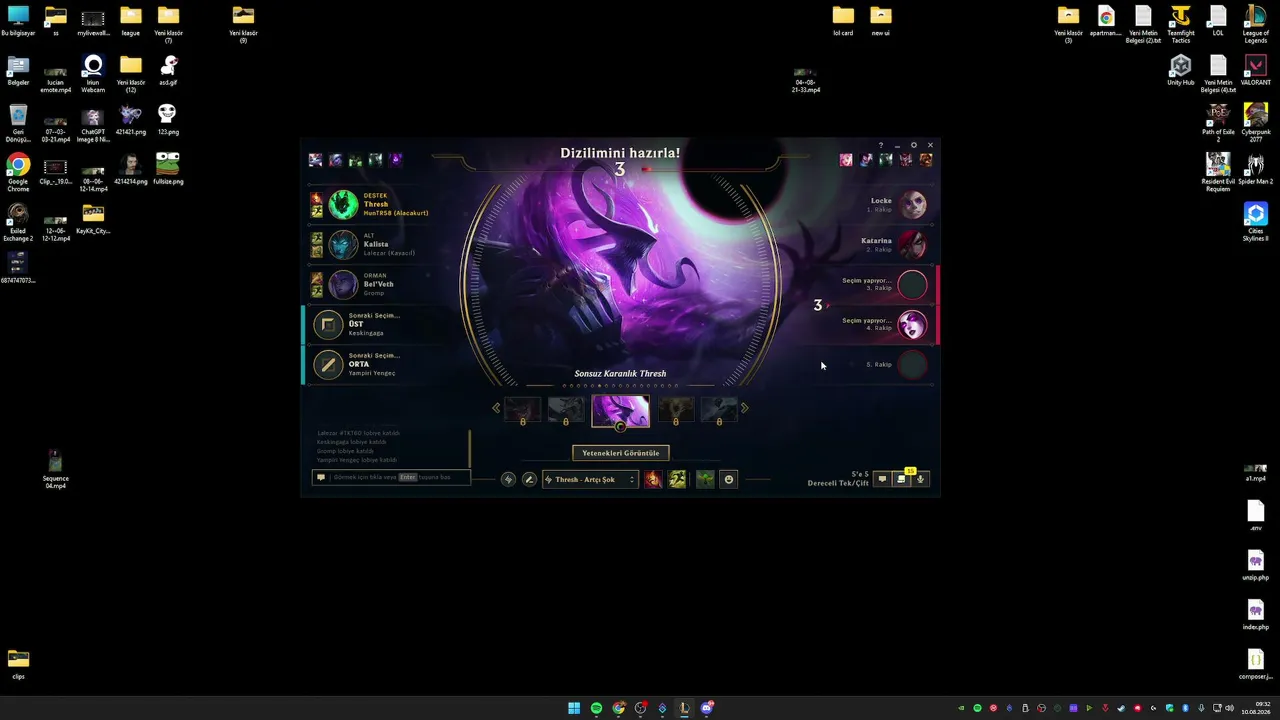This screenshot has width=1280, height=720.
Task: Select the Teamfight Tactics desktop shortcut
Action: [x=1181, y=25]
